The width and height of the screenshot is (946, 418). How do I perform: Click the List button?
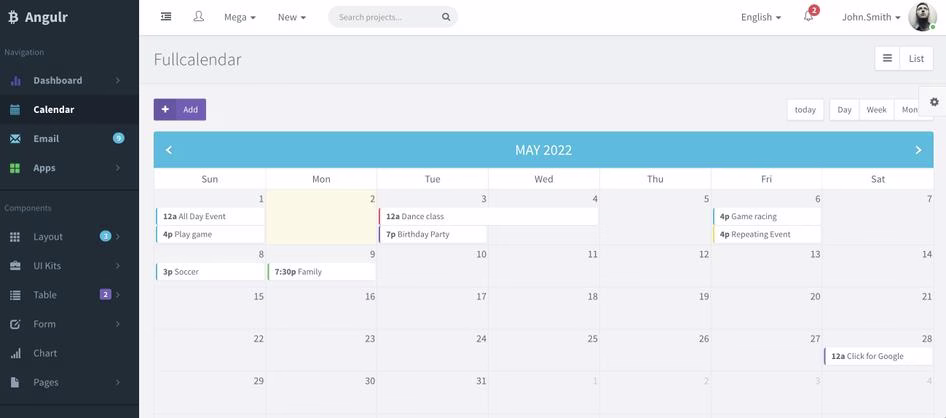click(x=916, y=59)
